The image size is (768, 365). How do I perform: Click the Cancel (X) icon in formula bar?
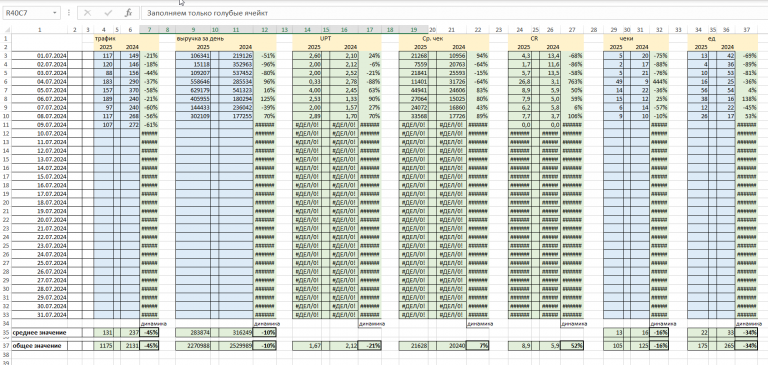[x=87, y=13]
